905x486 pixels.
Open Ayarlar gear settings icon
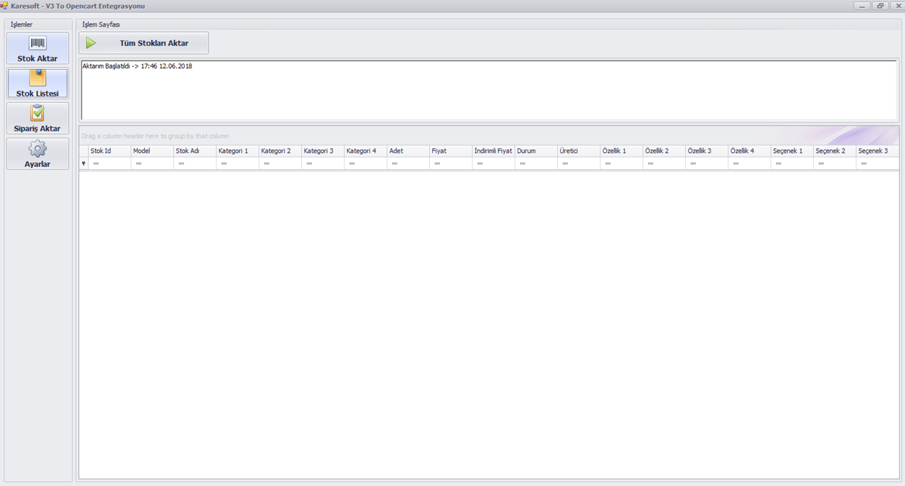38,149
